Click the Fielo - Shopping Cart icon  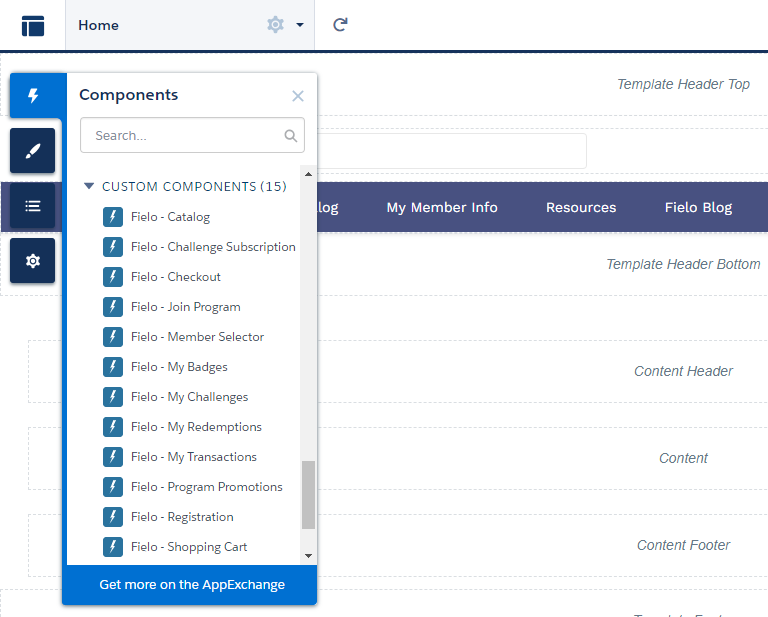[113, 547]
